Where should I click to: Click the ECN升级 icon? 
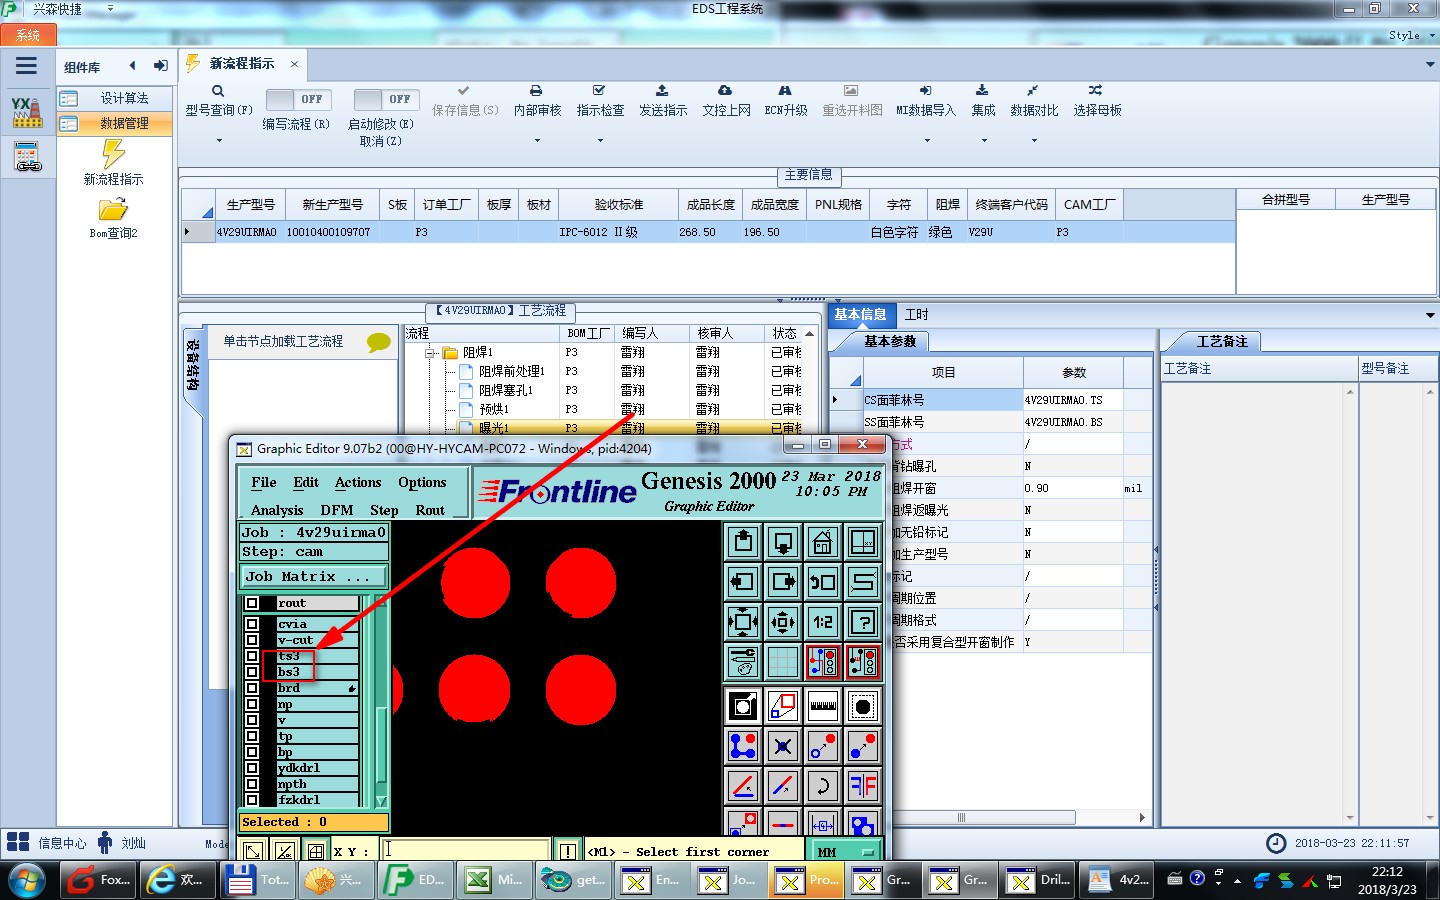[785, 90]
